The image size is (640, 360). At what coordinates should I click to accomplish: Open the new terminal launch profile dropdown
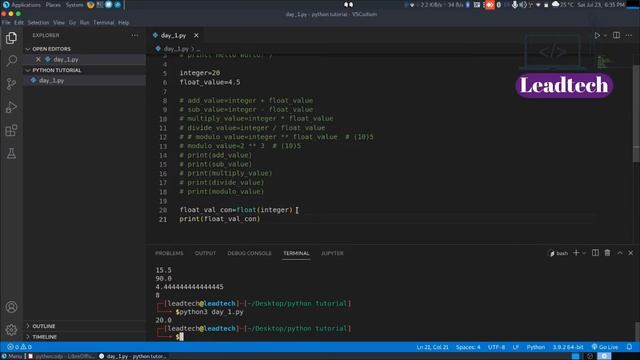pyautogui.click(x=584, y=253)
